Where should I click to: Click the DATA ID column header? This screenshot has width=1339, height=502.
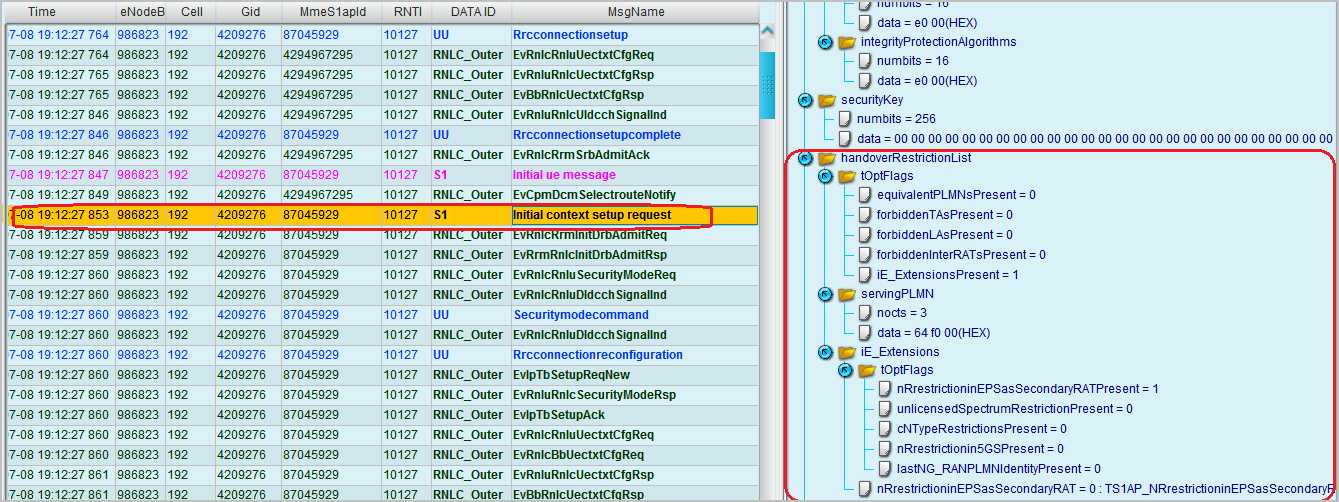[470, 13]
